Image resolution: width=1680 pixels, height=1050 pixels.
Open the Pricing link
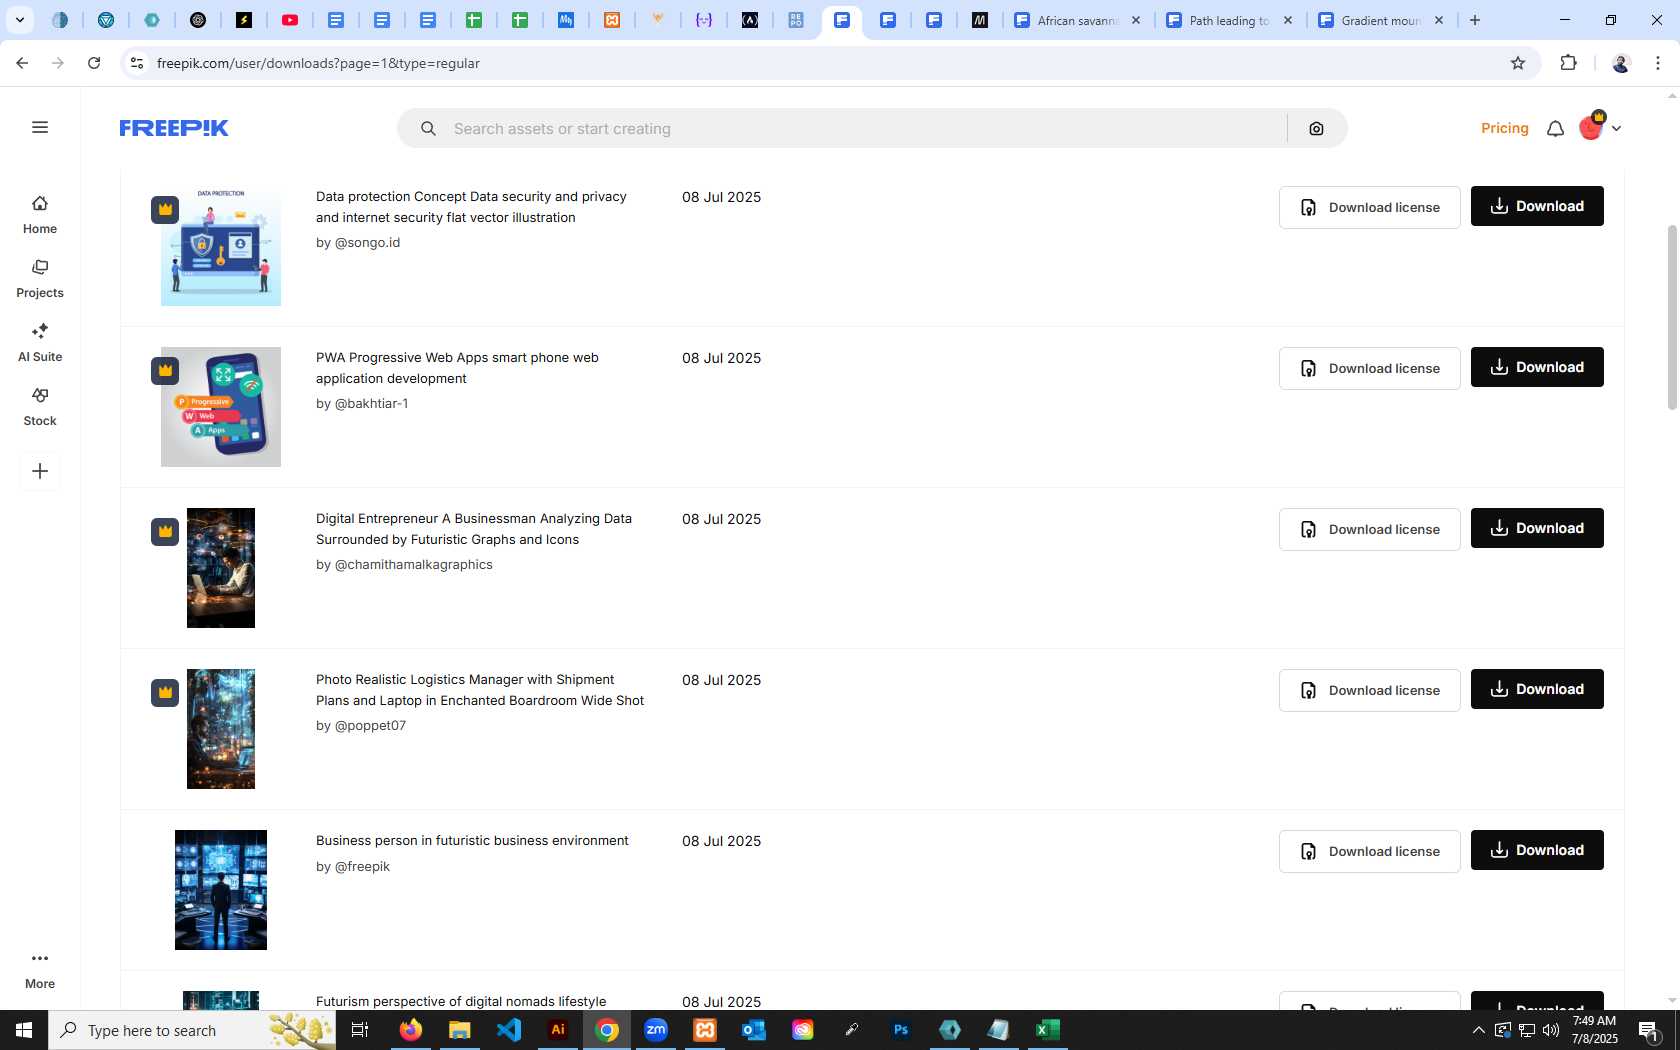(1504, 128)
